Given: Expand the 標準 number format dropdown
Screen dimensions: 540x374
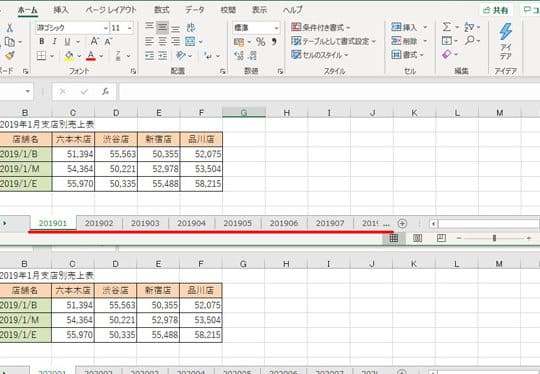Looking at the screenshot, I should 276,28.
